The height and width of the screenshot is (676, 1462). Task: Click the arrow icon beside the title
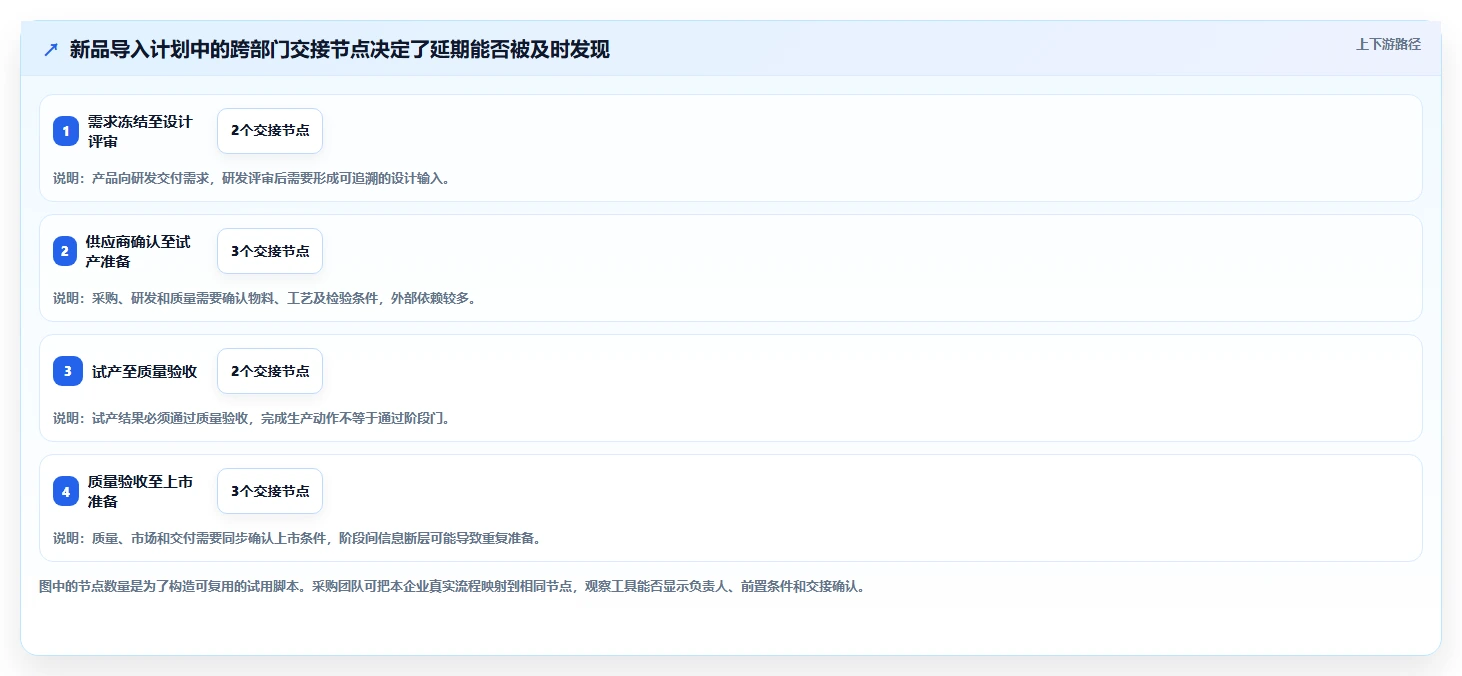(51, 50)
